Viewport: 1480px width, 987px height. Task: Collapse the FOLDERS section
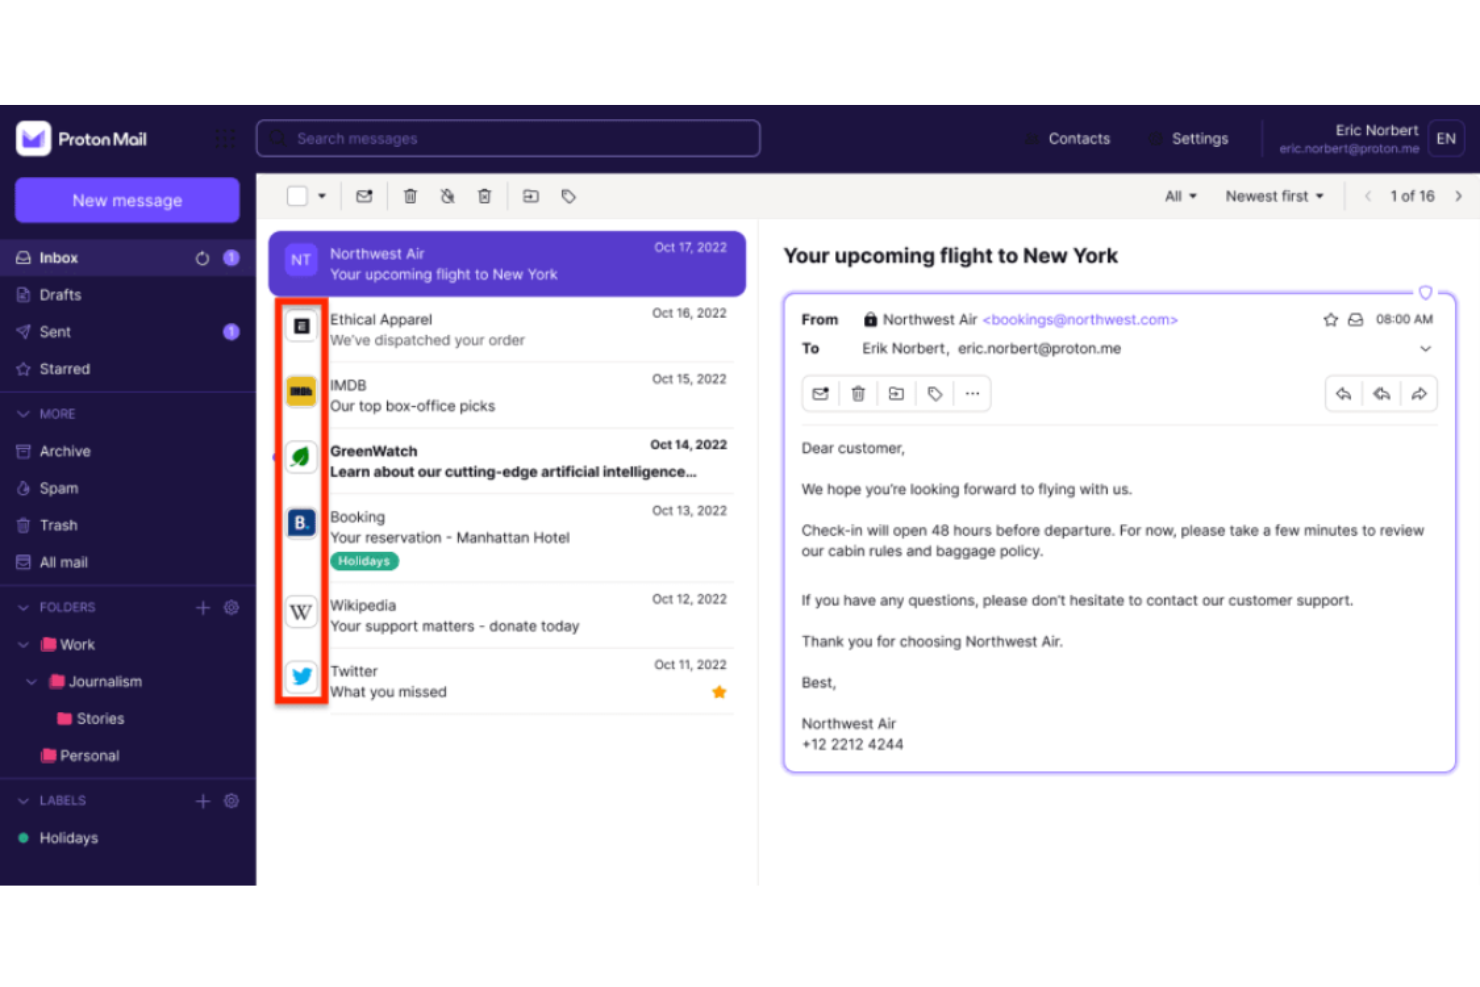pos(22,607)
